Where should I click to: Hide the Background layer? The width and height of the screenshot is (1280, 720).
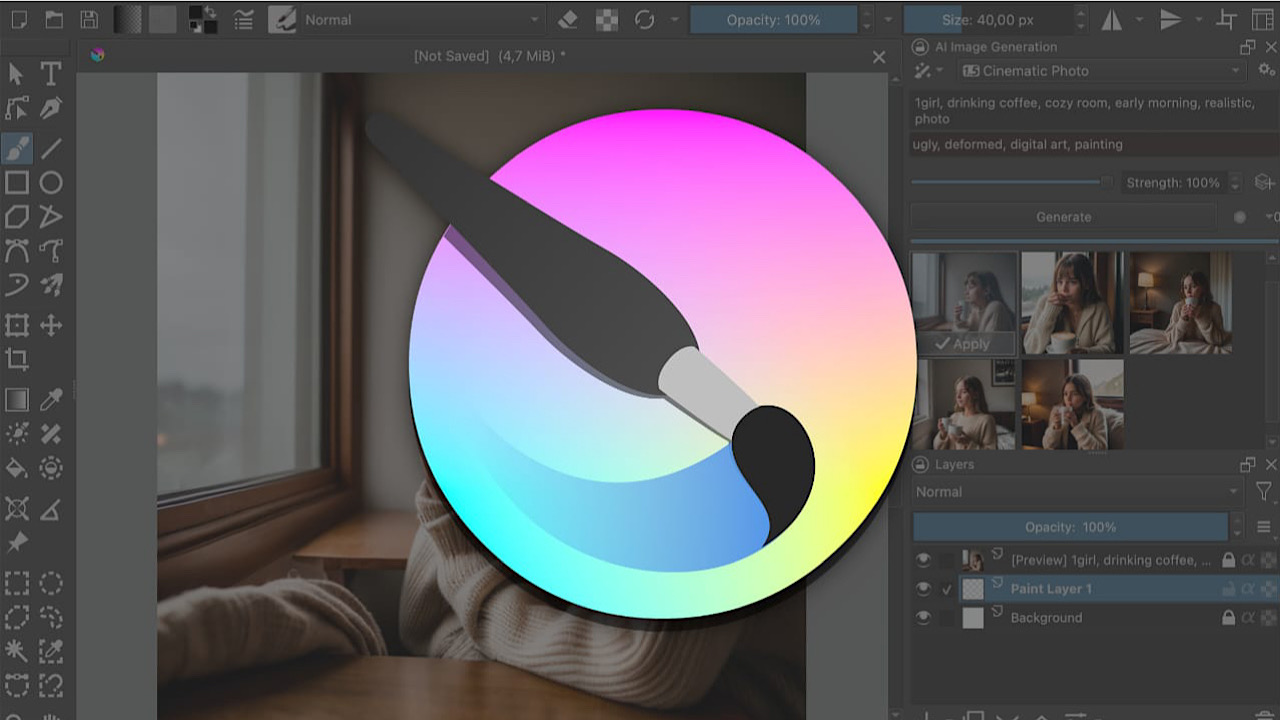[x=923, y=617]
